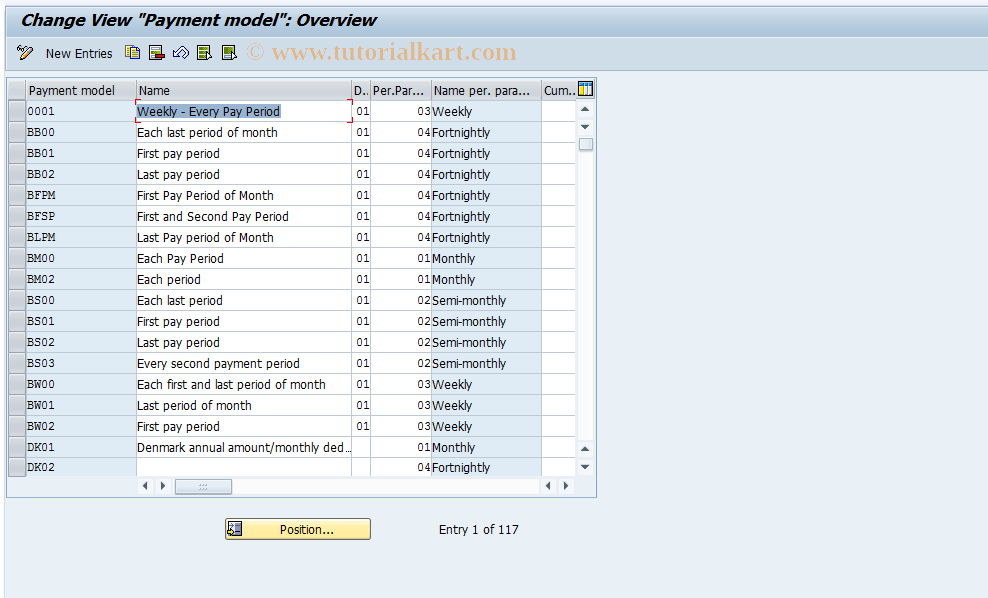Select row marker for payment model BS03

tap(17, 363)
